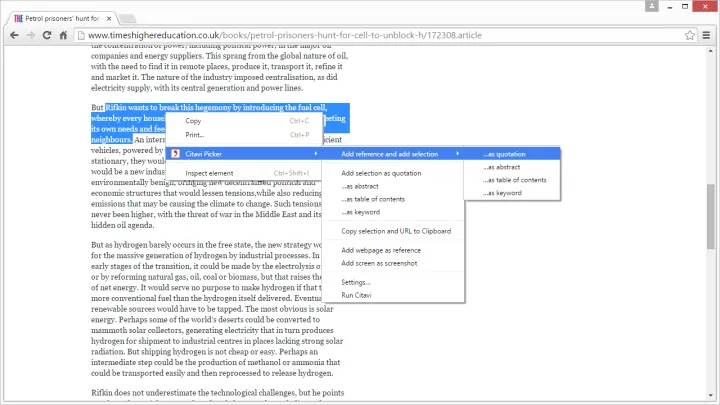Click the Petrol prisoners' hunt tab
720x405 pixels.
(x=62, y=19)
